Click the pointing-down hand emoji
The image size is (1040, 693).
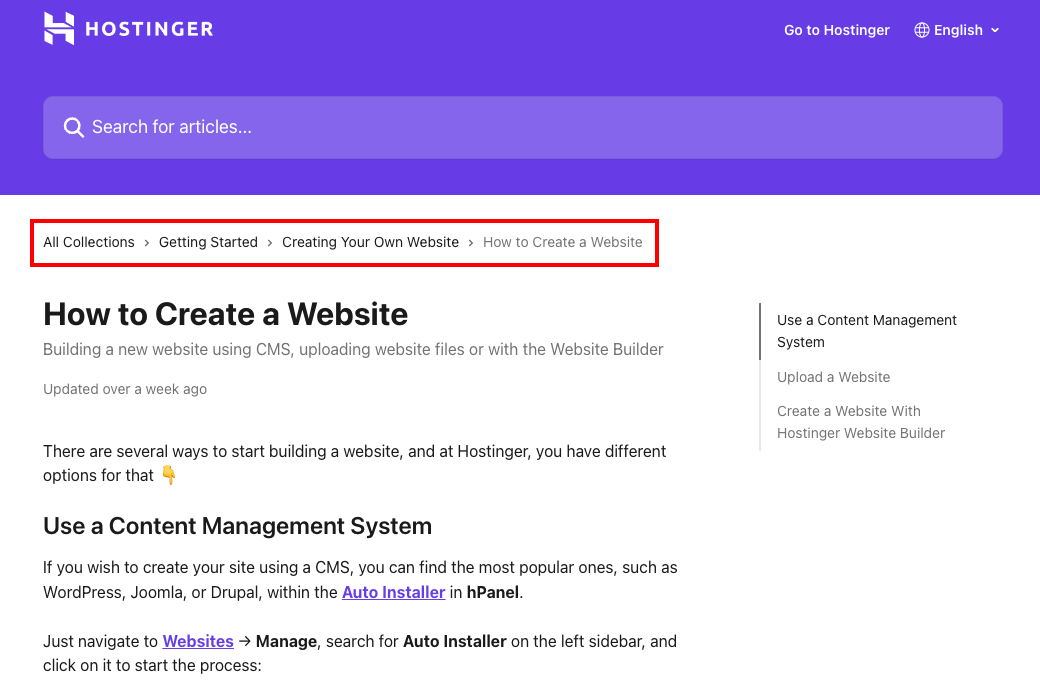(169, 475)
